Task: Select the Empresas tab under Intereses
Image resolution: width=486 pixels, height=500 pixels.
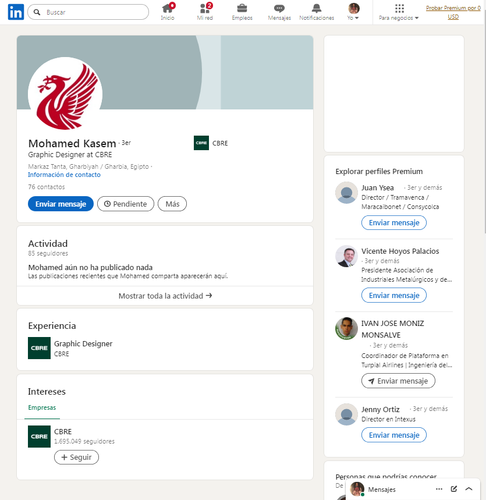Action: tap(42, 407)
